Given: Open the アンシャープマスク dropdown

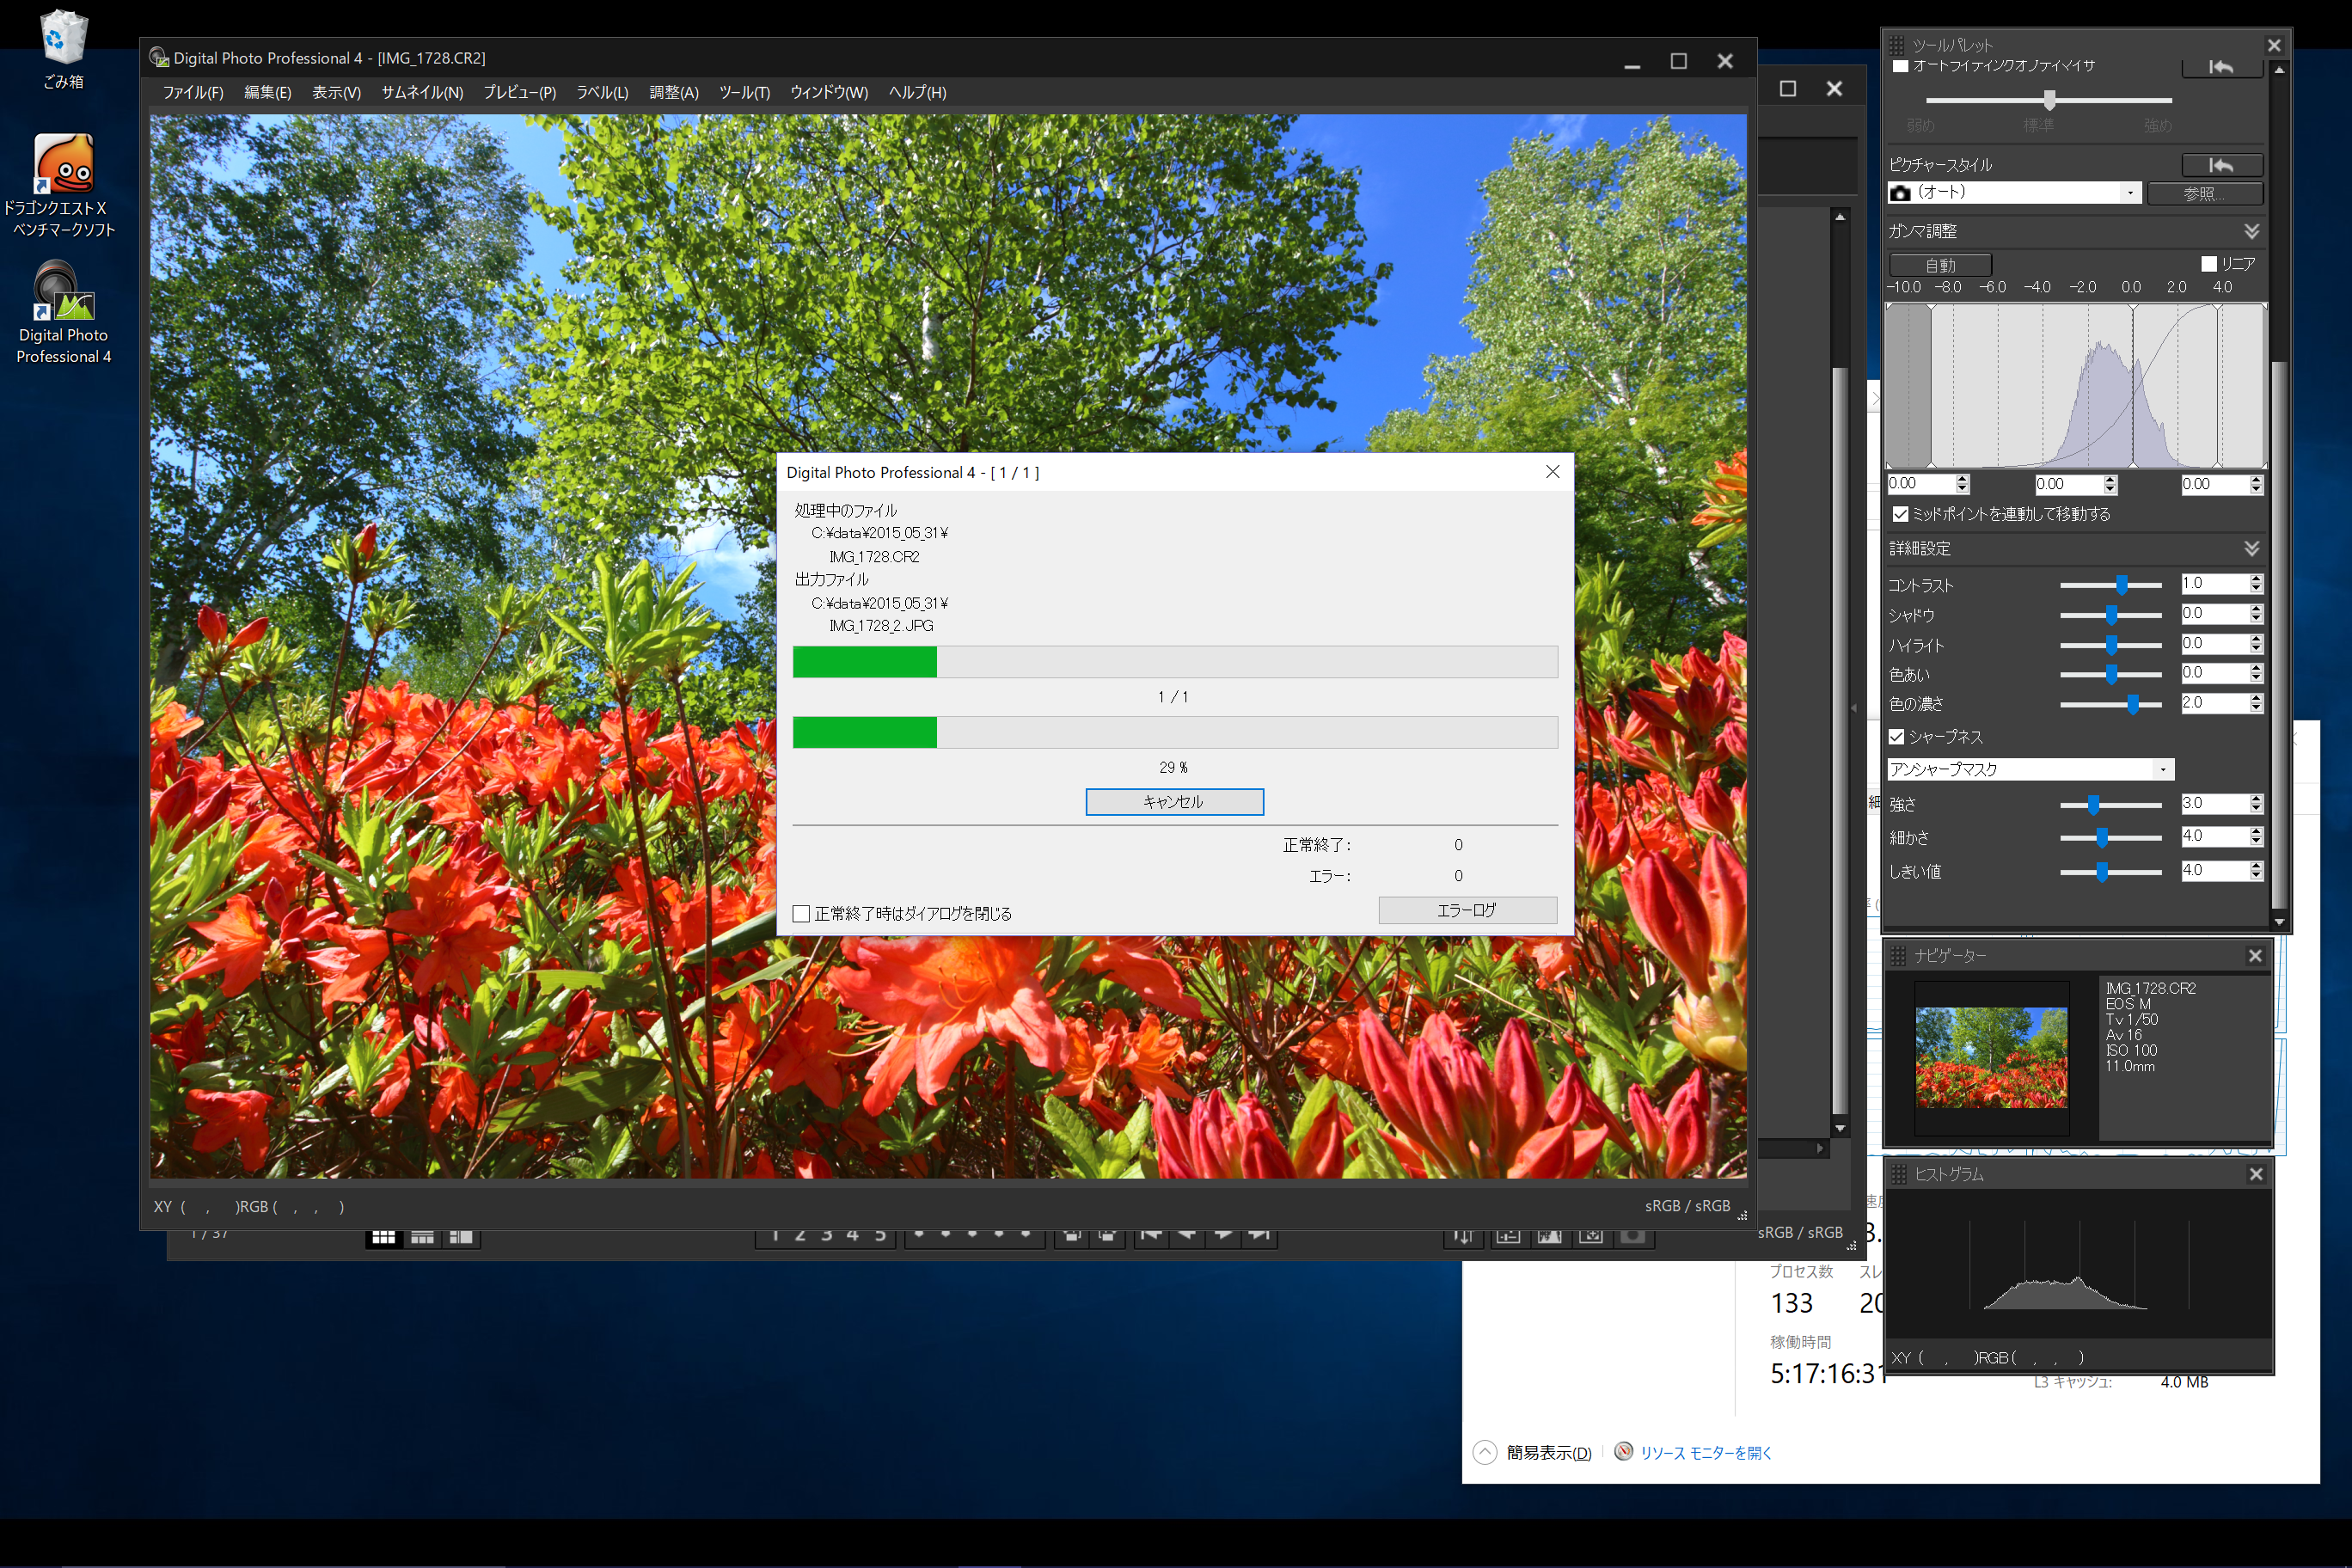Looking at the screenshot, I should [x=2030, y=769].
